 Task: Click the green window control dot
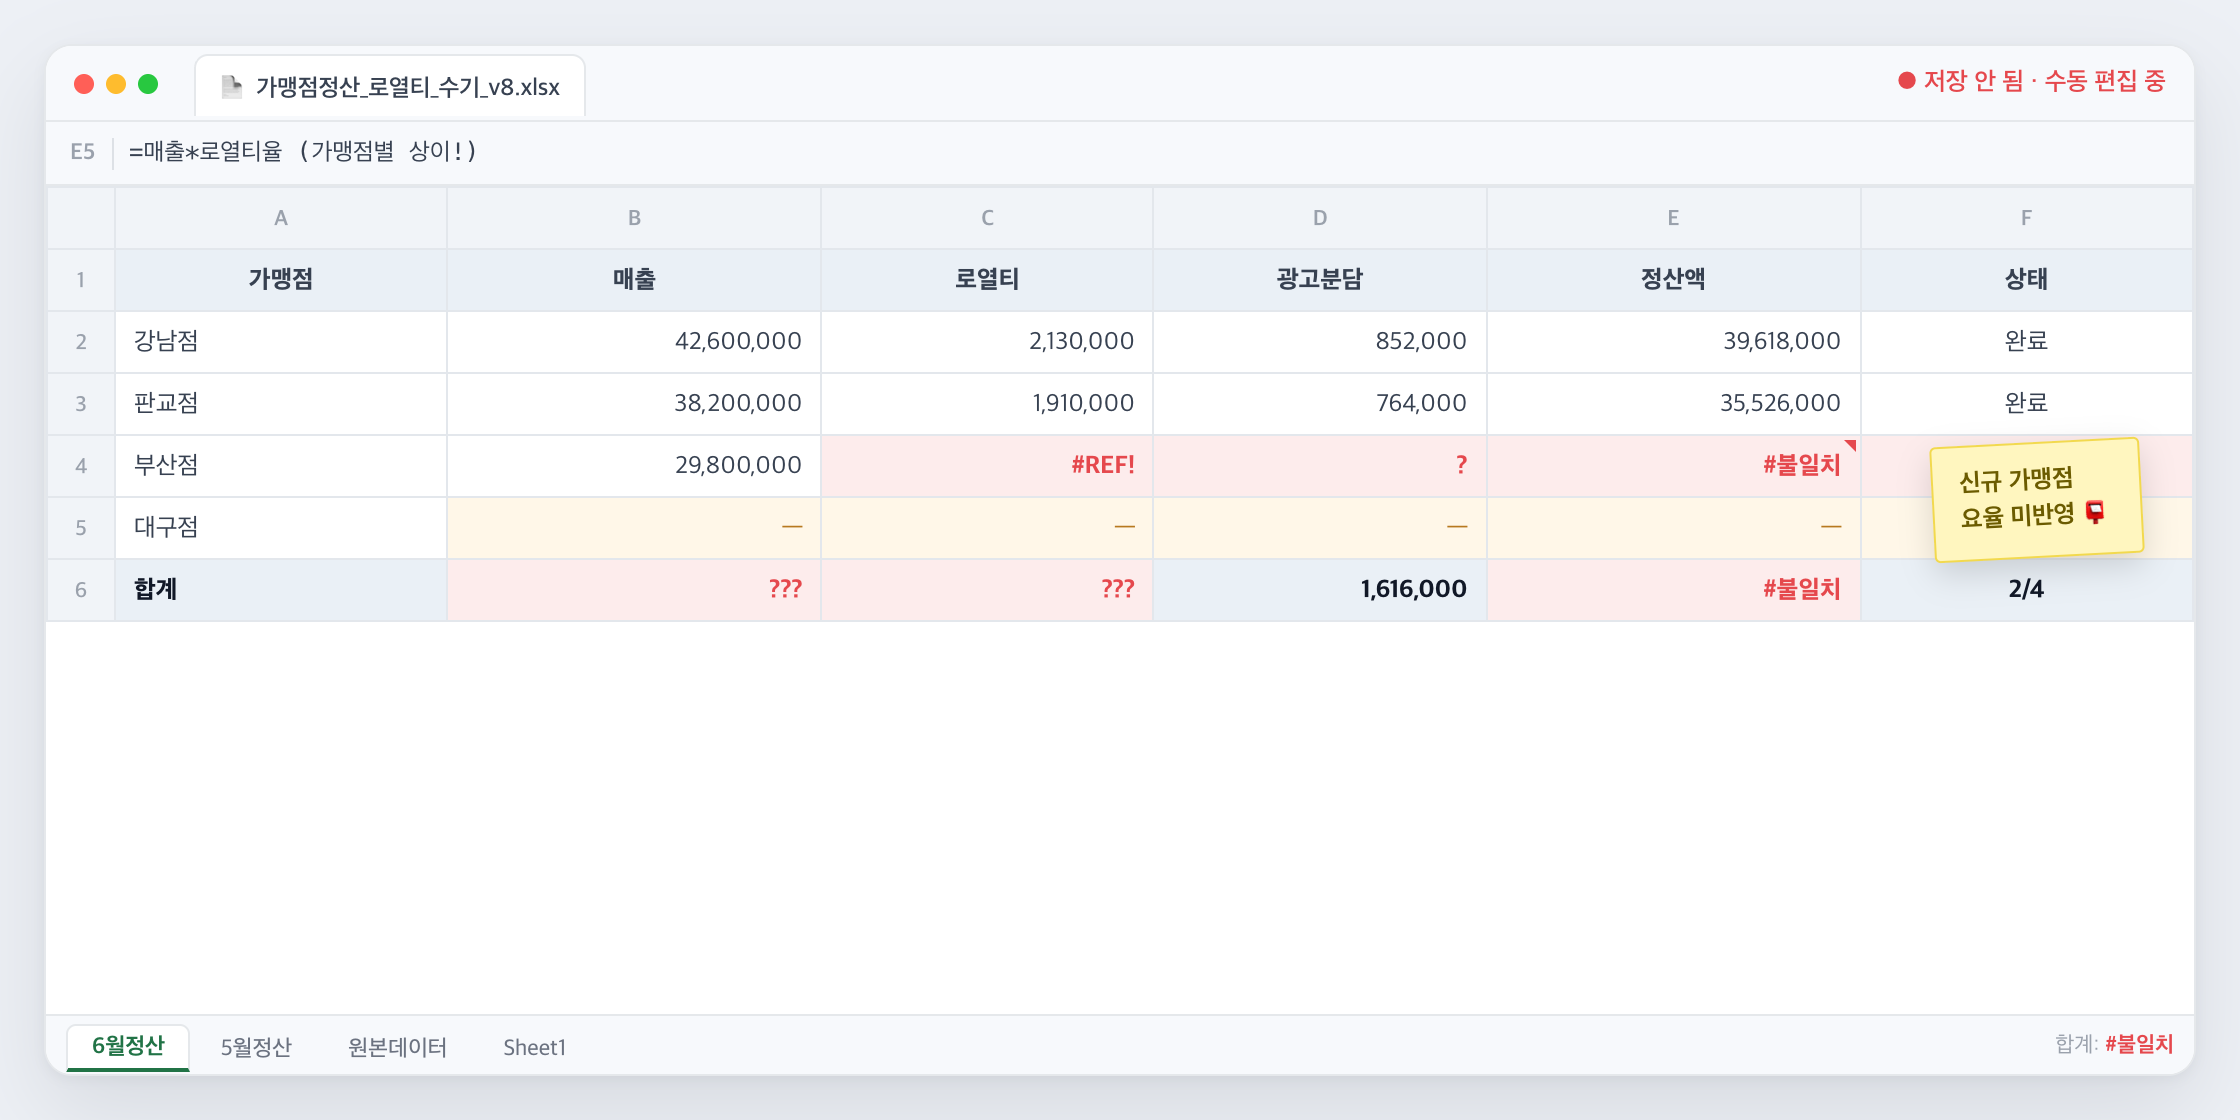coord(148,84)
